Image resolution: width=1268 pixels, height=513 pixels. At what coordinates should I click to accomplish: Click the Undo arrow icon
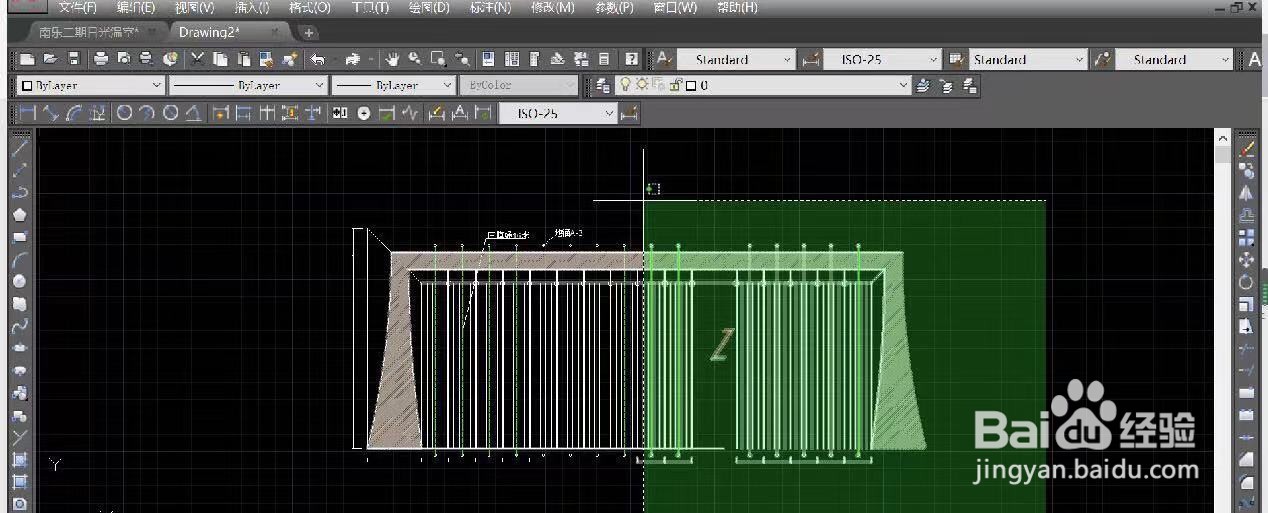318,59
